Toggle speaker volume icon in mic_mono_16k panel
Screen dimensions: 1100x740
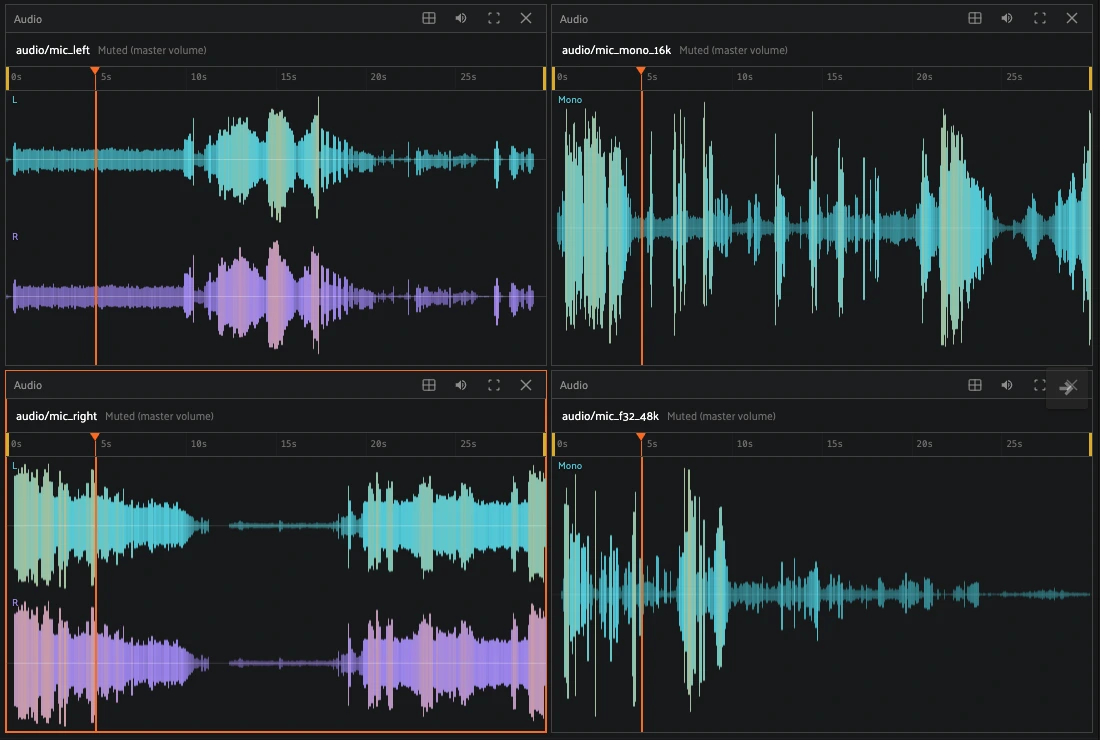[x=1007, y=18]
